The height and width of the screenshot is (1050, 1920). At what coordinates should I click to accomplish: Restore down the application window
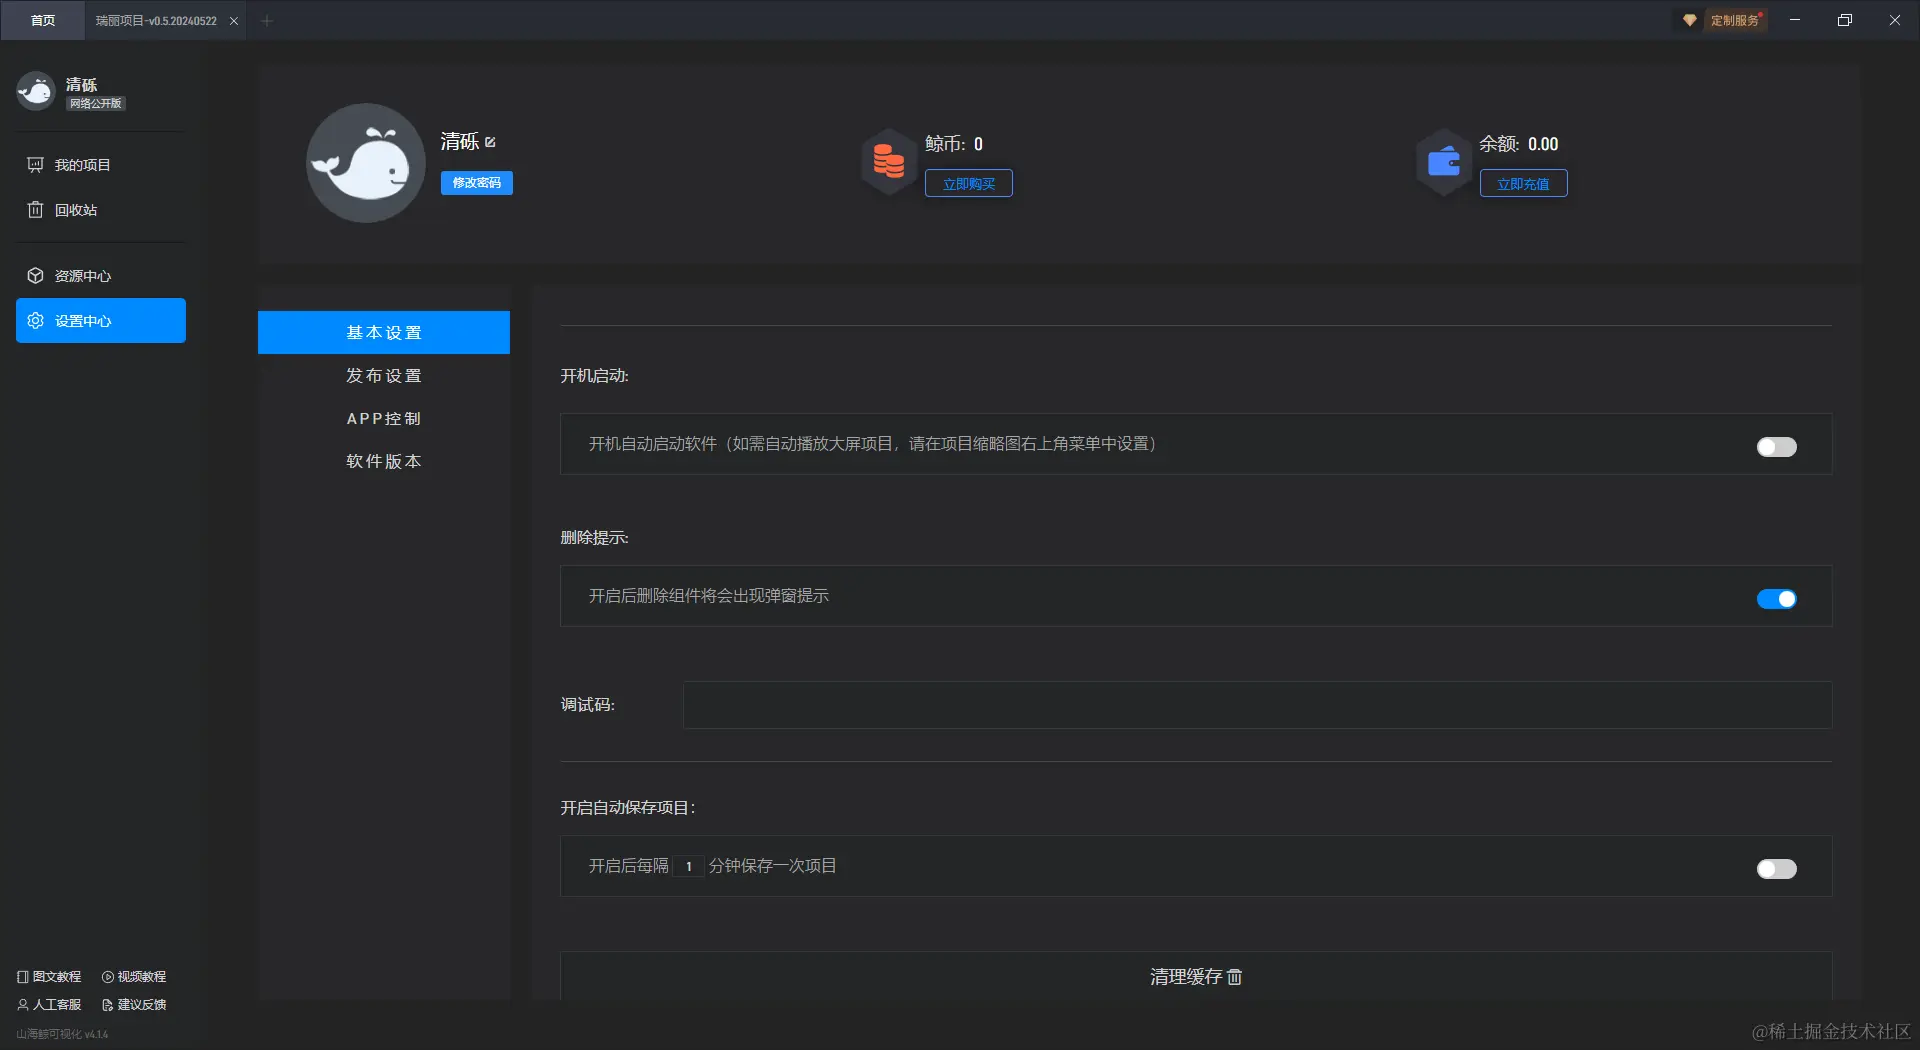point(1845,20)
